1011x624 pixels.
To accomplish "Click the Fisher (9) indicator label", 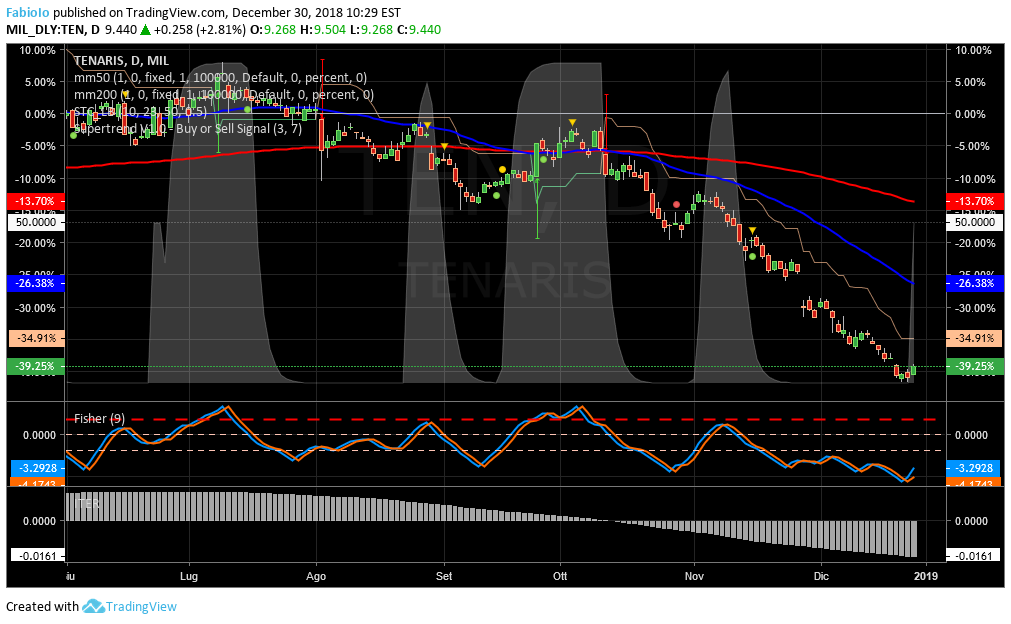I will point(99,419).
